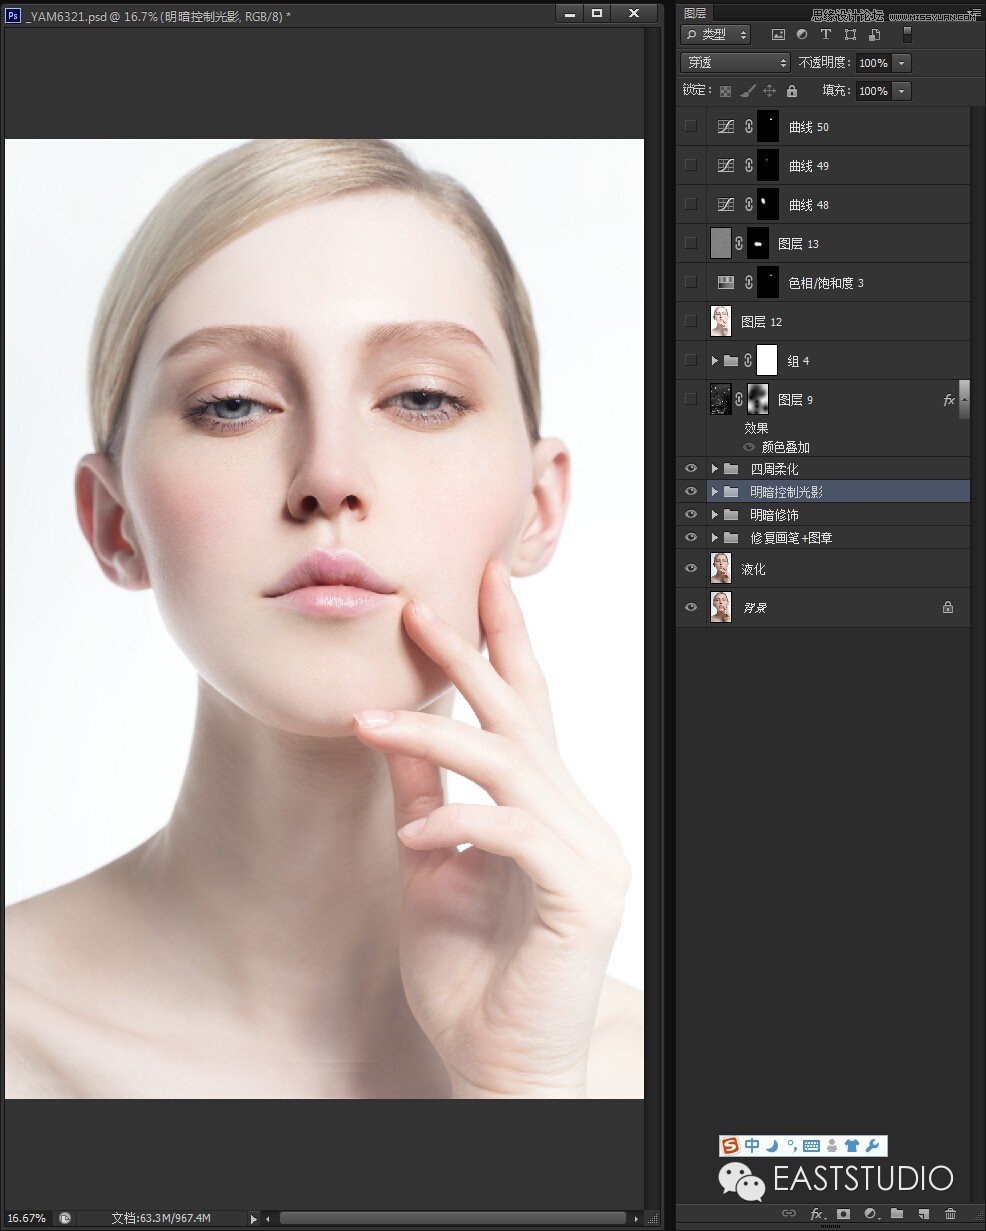This screenshot has width=986, height=1231.
Task: Show the 曲线 50 layer visibility
Action: 690,126
